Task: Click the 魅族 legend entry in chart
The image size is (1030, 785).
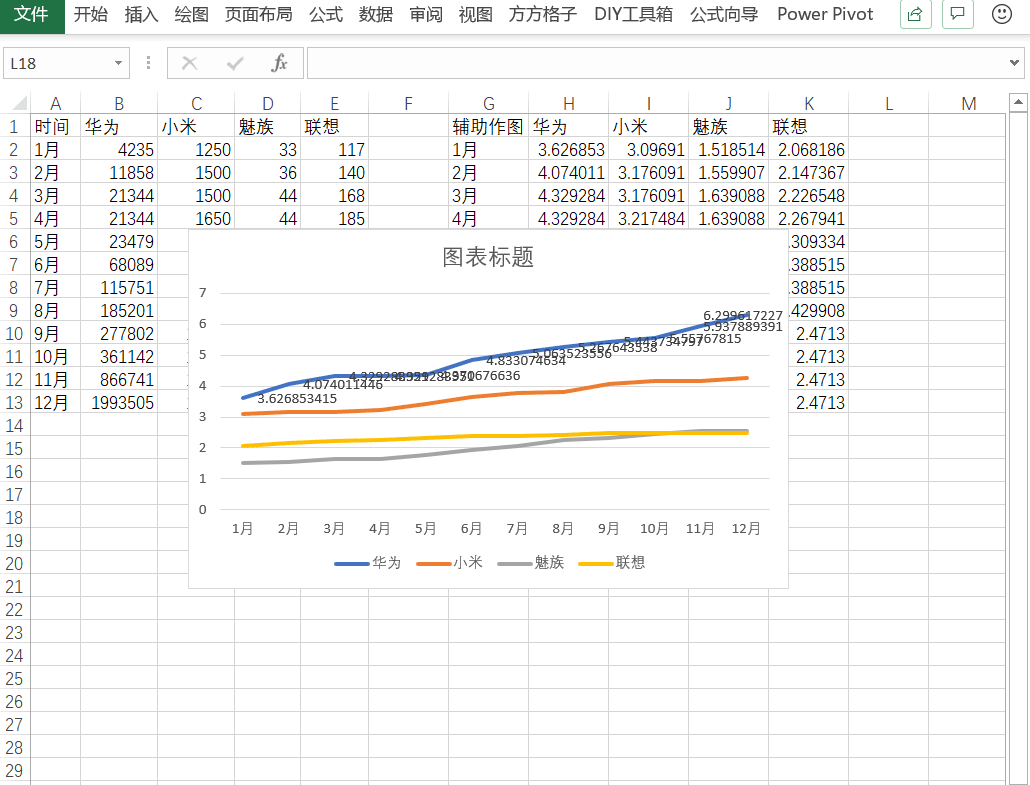Action: coord(531,562)
